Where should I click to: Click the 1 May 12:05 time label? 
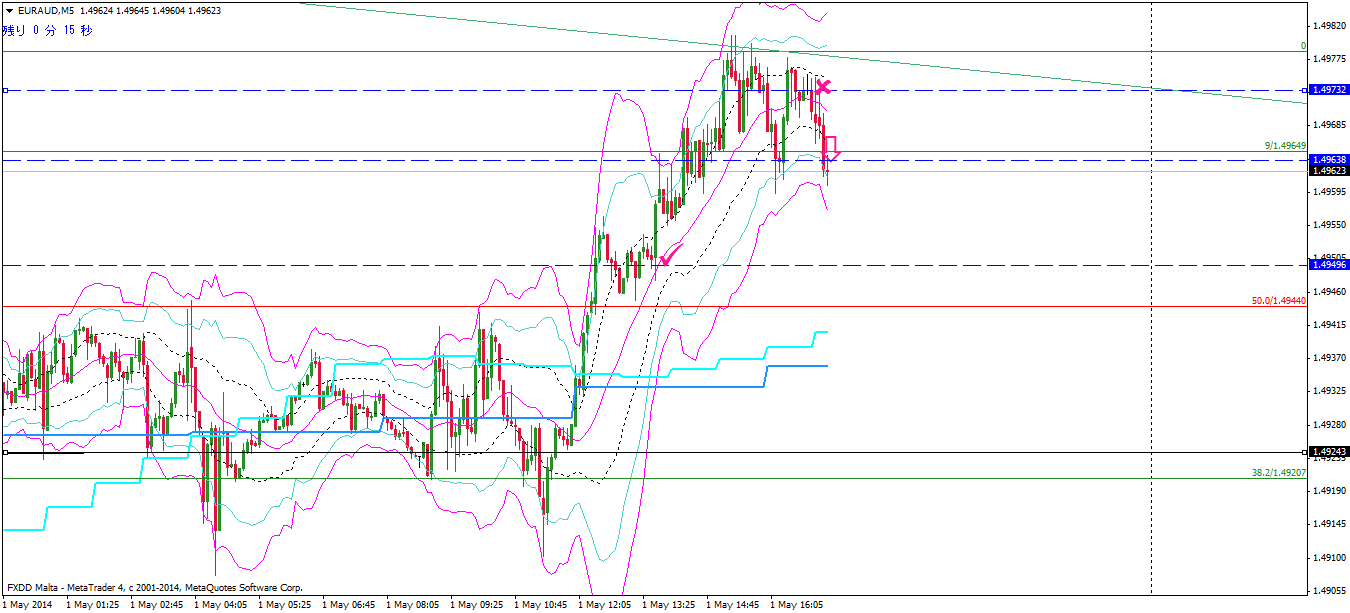click(604, 605)
